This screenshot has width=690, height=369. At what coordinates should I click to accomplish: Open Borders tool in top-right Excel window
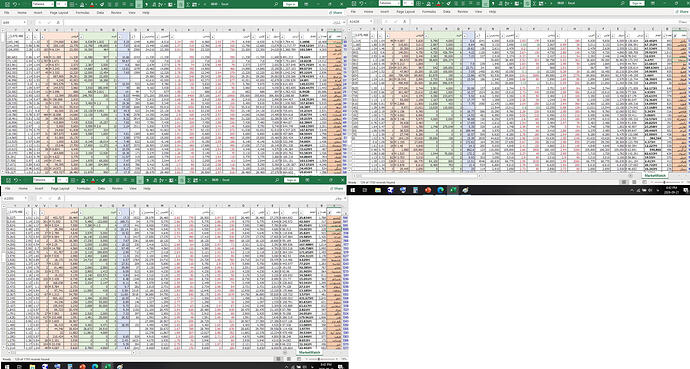click(x=419, y=3)
